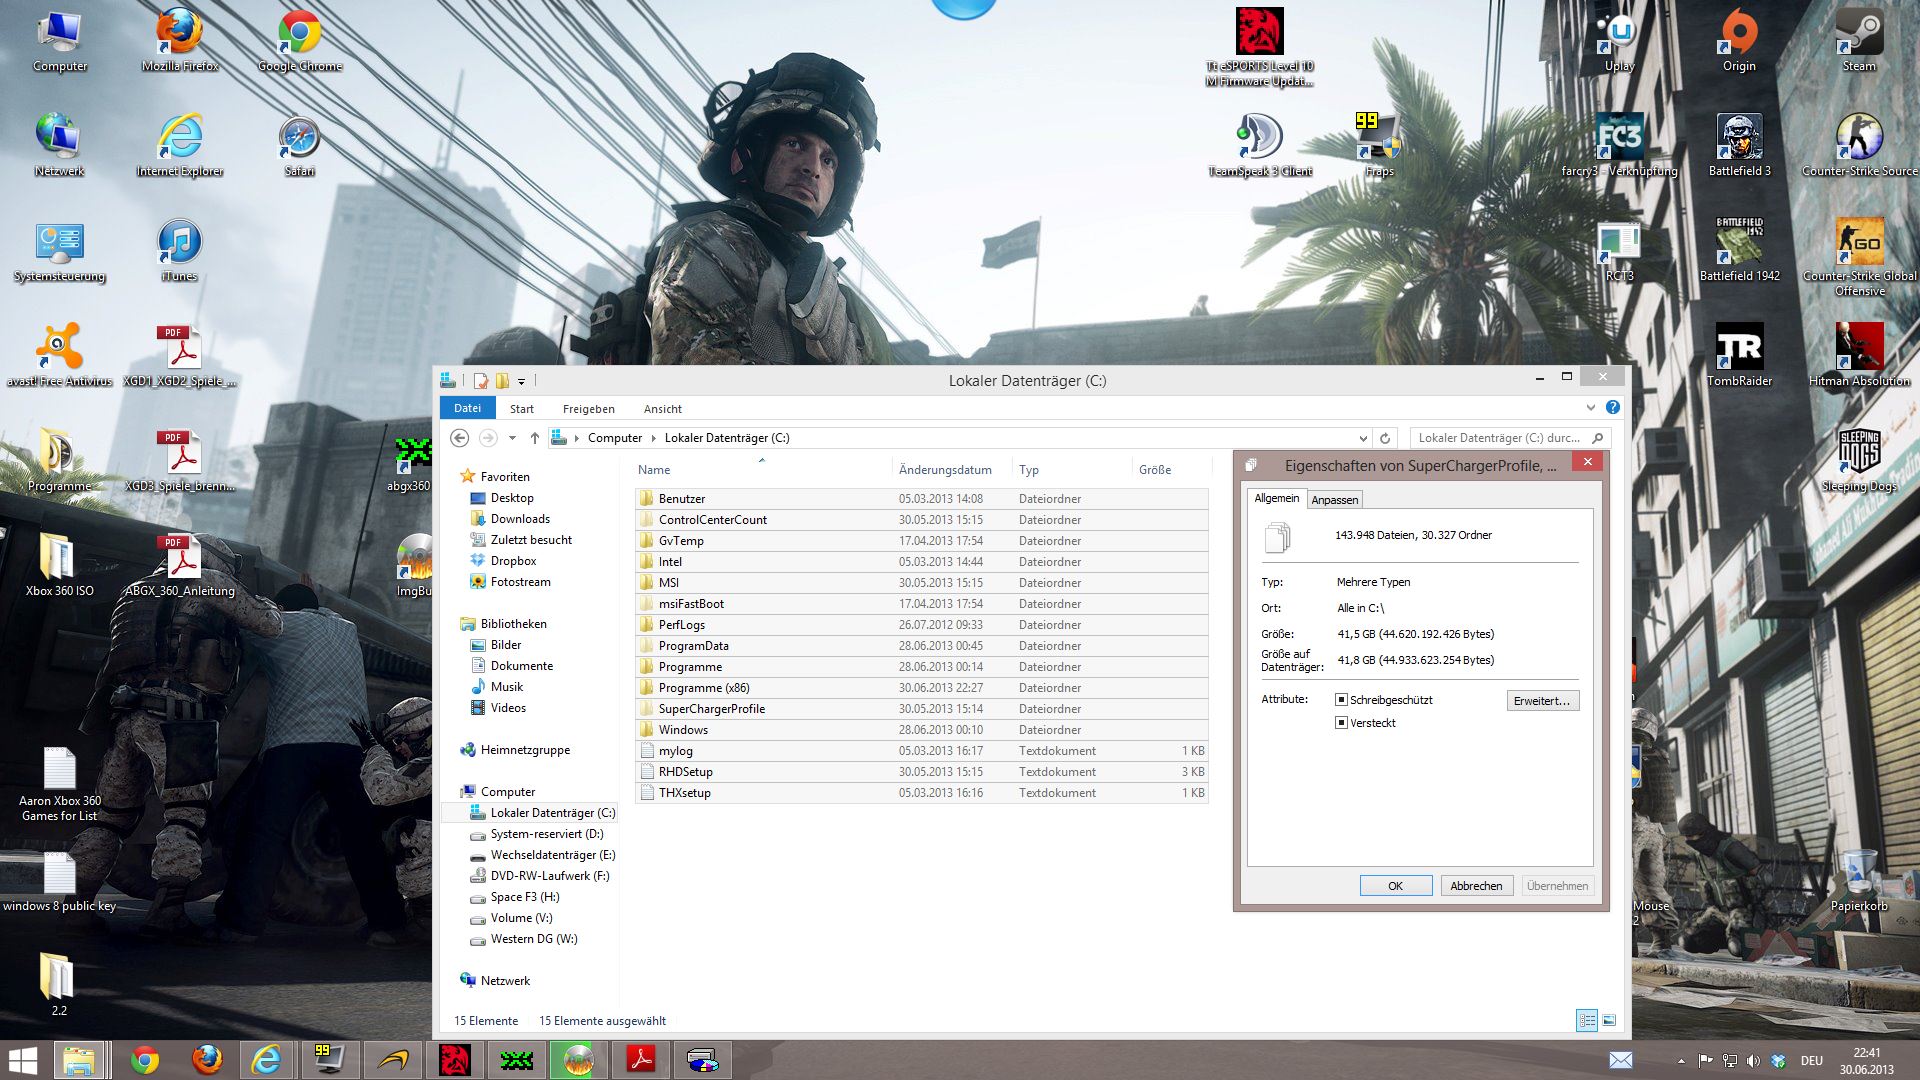This screenshot has height=1080, width=1920.
Task: Click the search field for Lokaler Datenträger
Action: coord(1498,438)
